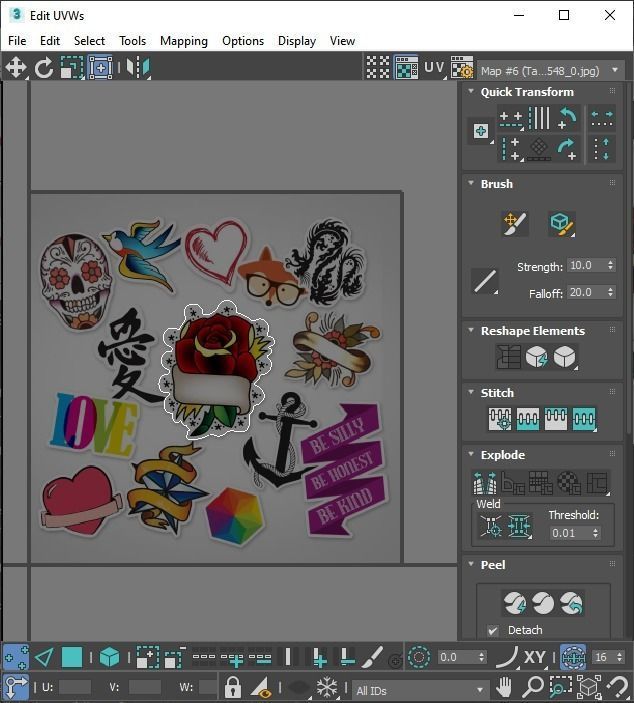Click Space Vertically icon
This screenshot has height=703, width=634.
(601, 149)
